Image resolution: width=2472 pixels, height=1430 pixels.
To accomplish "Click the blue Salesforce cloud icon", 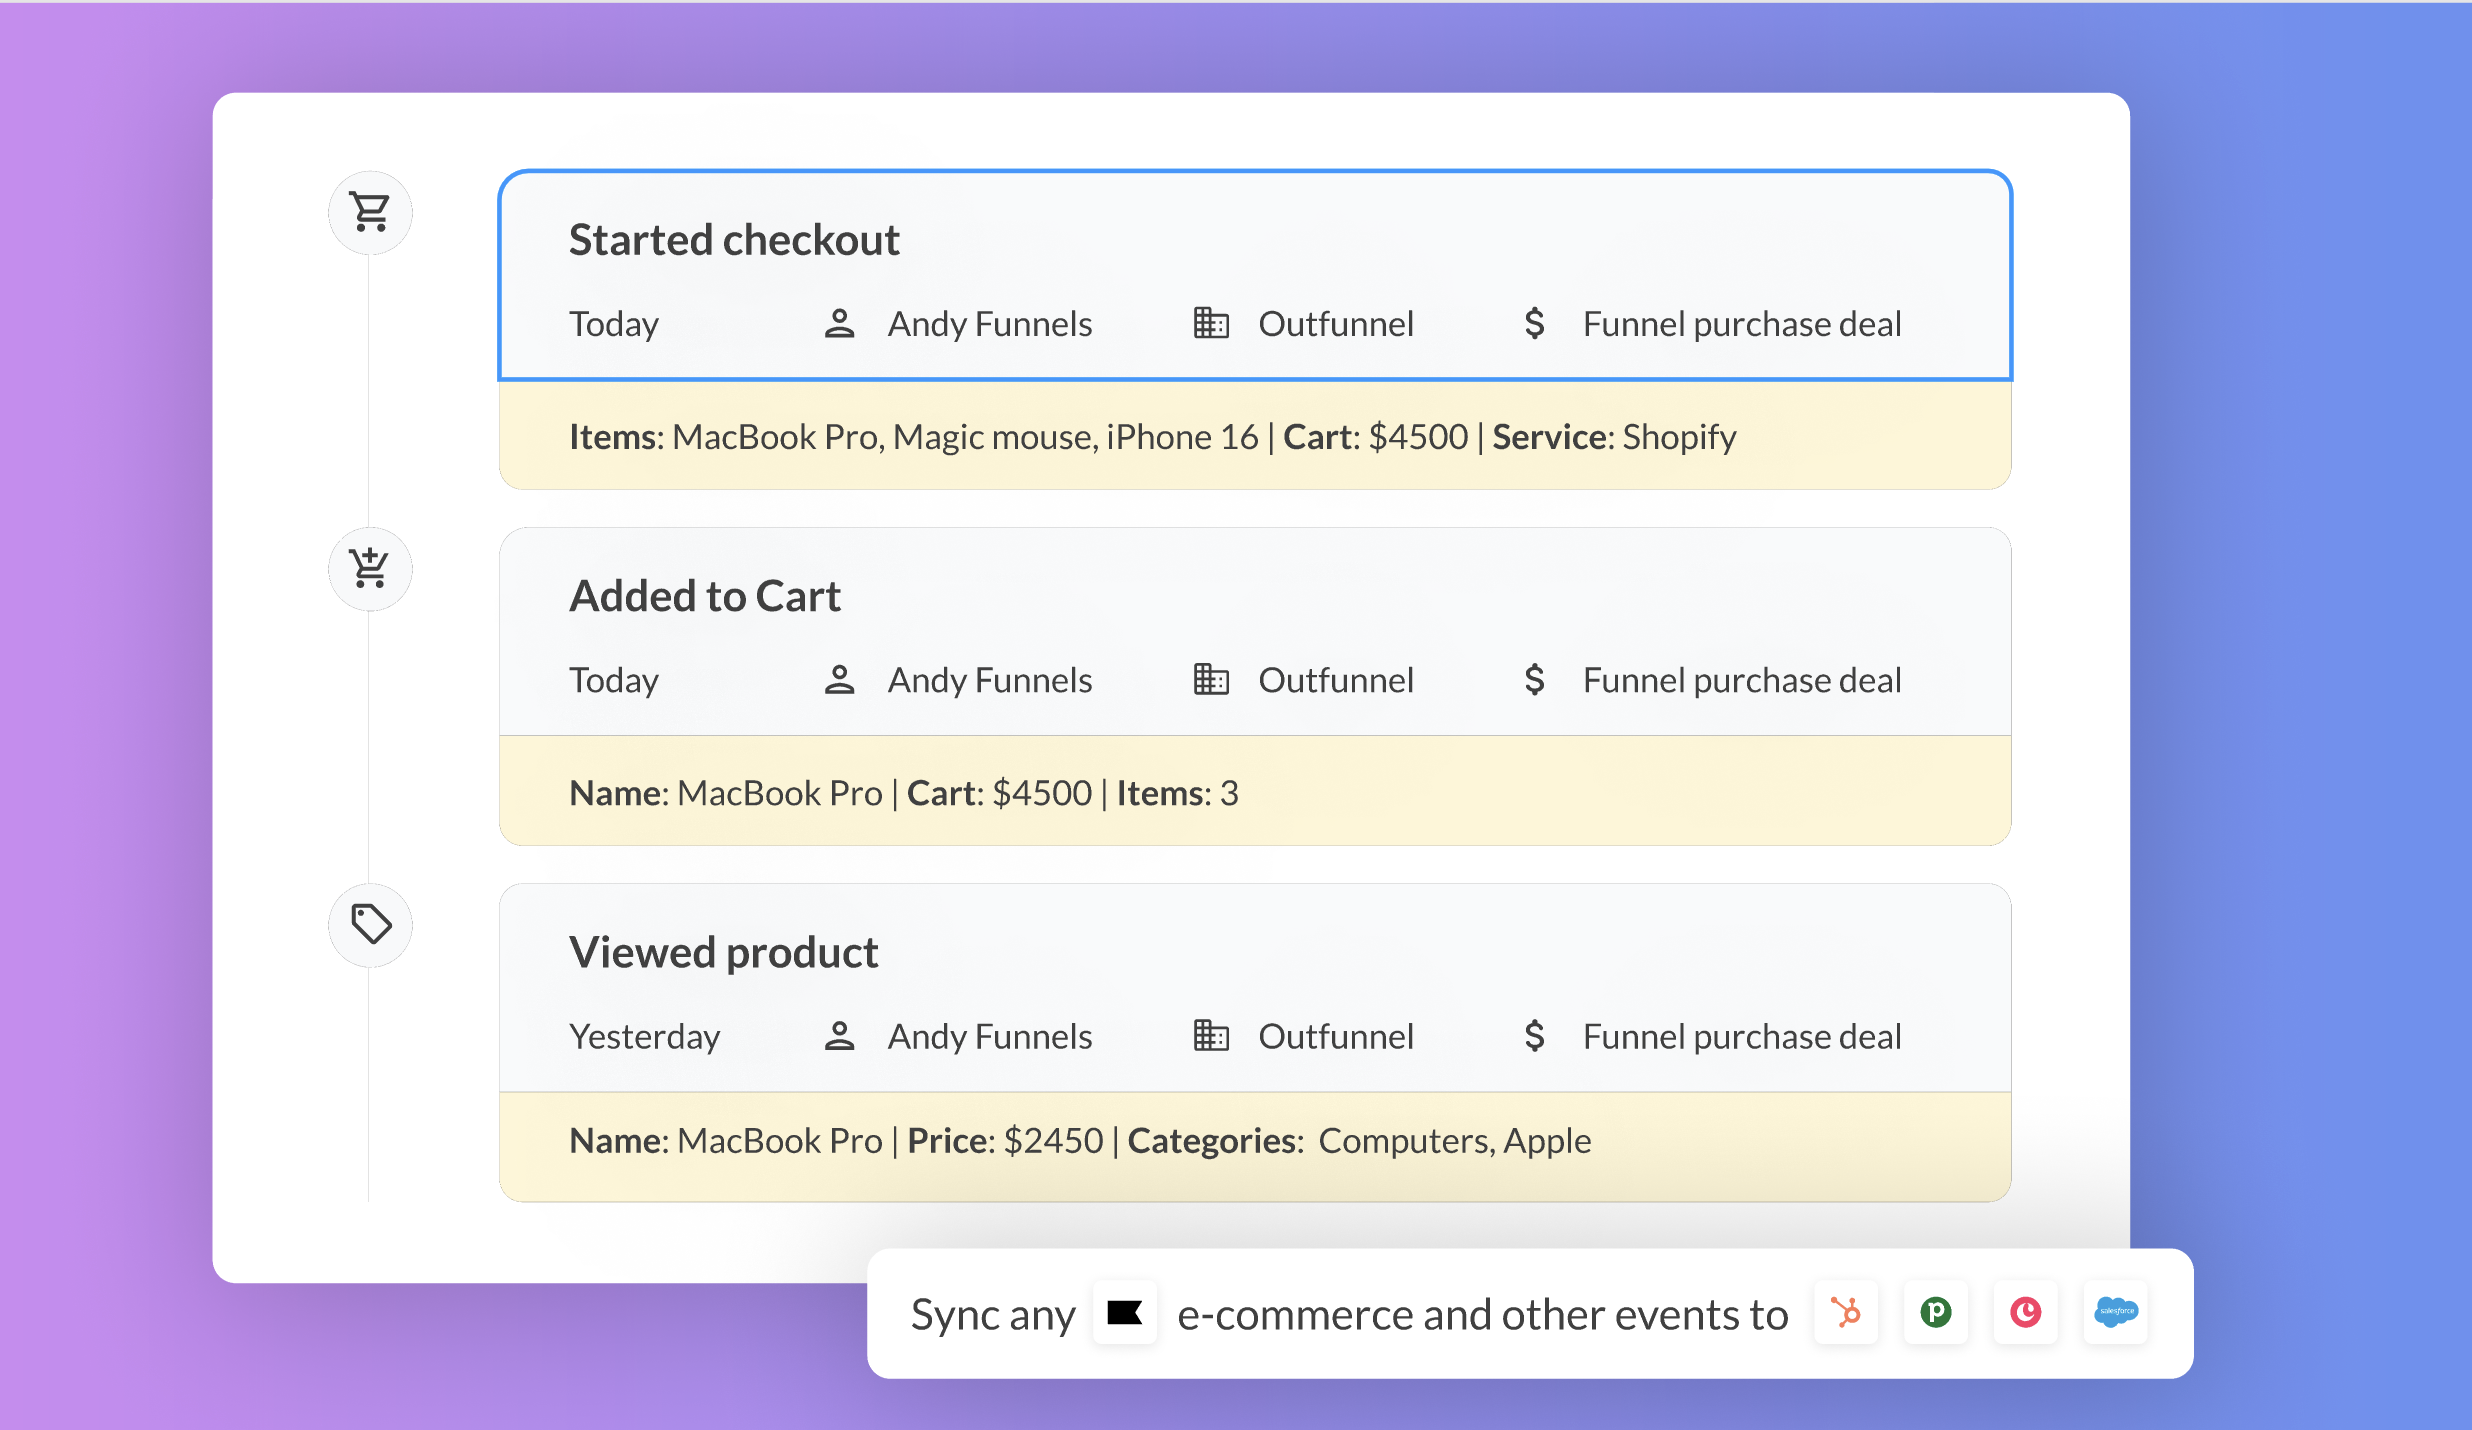I will click(2116, 1312).
